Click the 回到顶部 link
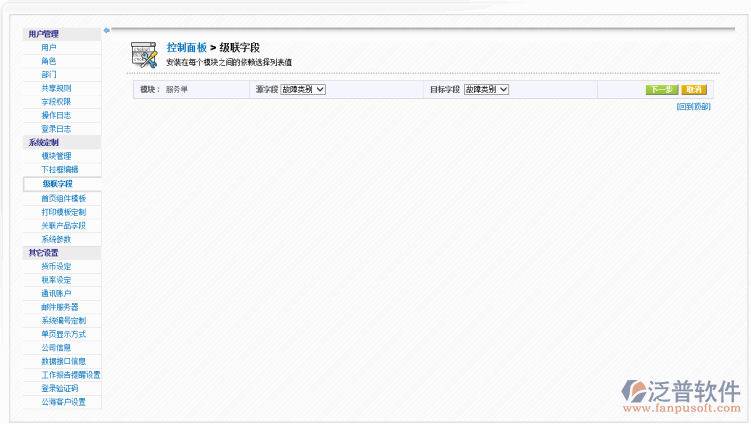This screenshot has height=424, width=751. pos(693,106)
